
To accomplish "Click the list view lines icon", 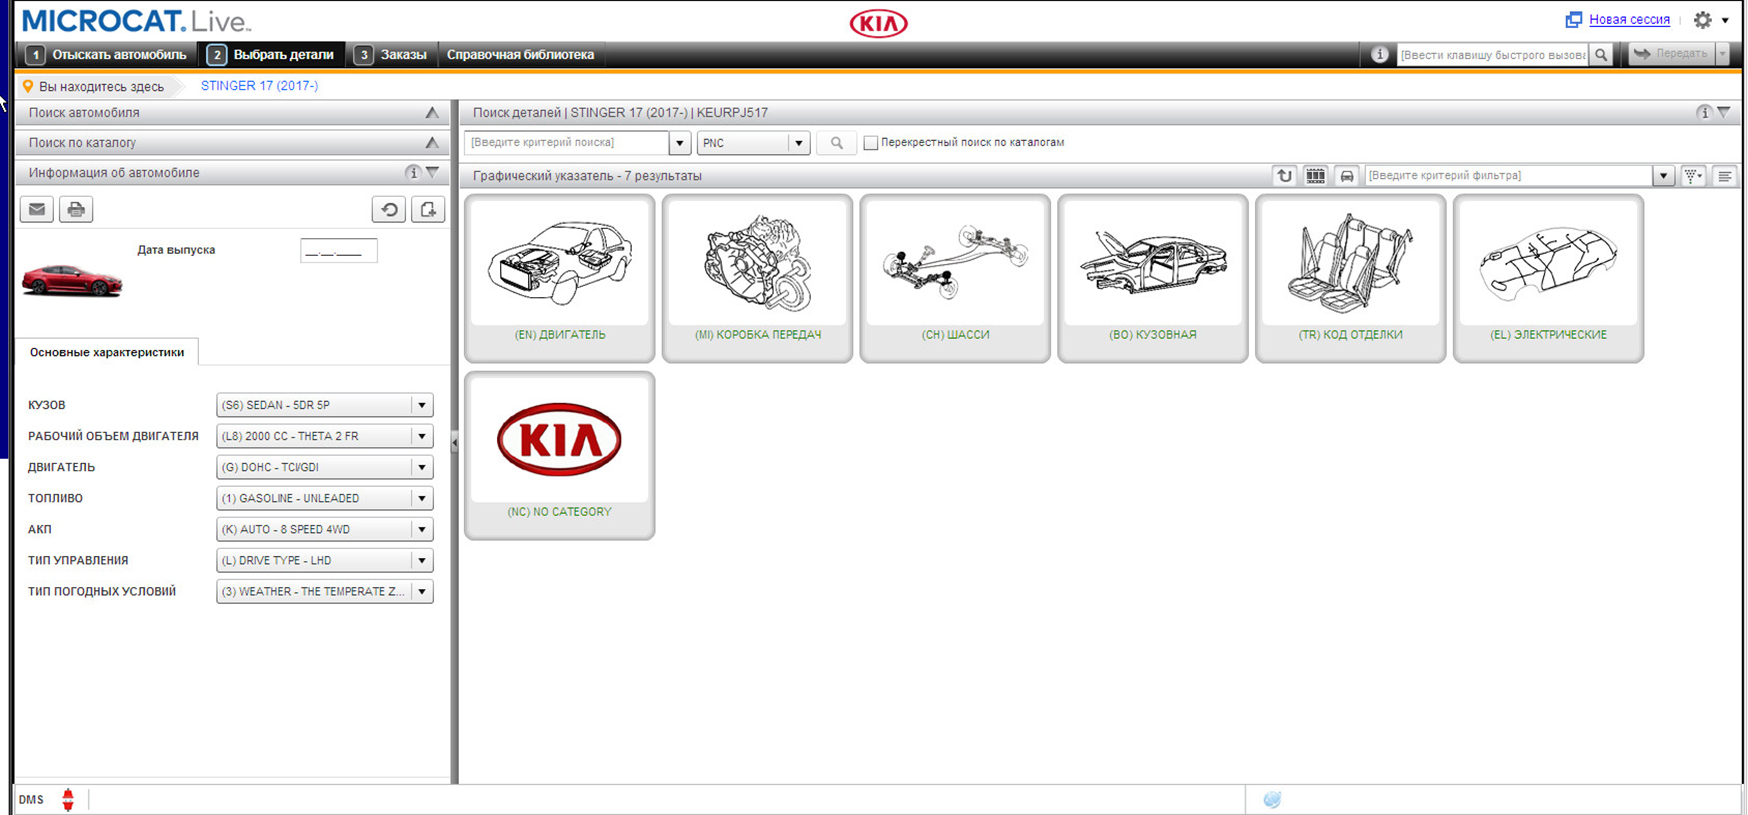I will tap(1725, 176).
